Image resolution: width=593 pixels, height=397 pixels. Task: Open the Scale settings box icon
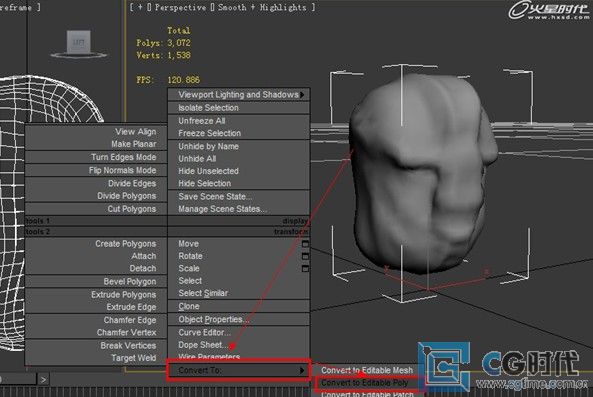305,268
